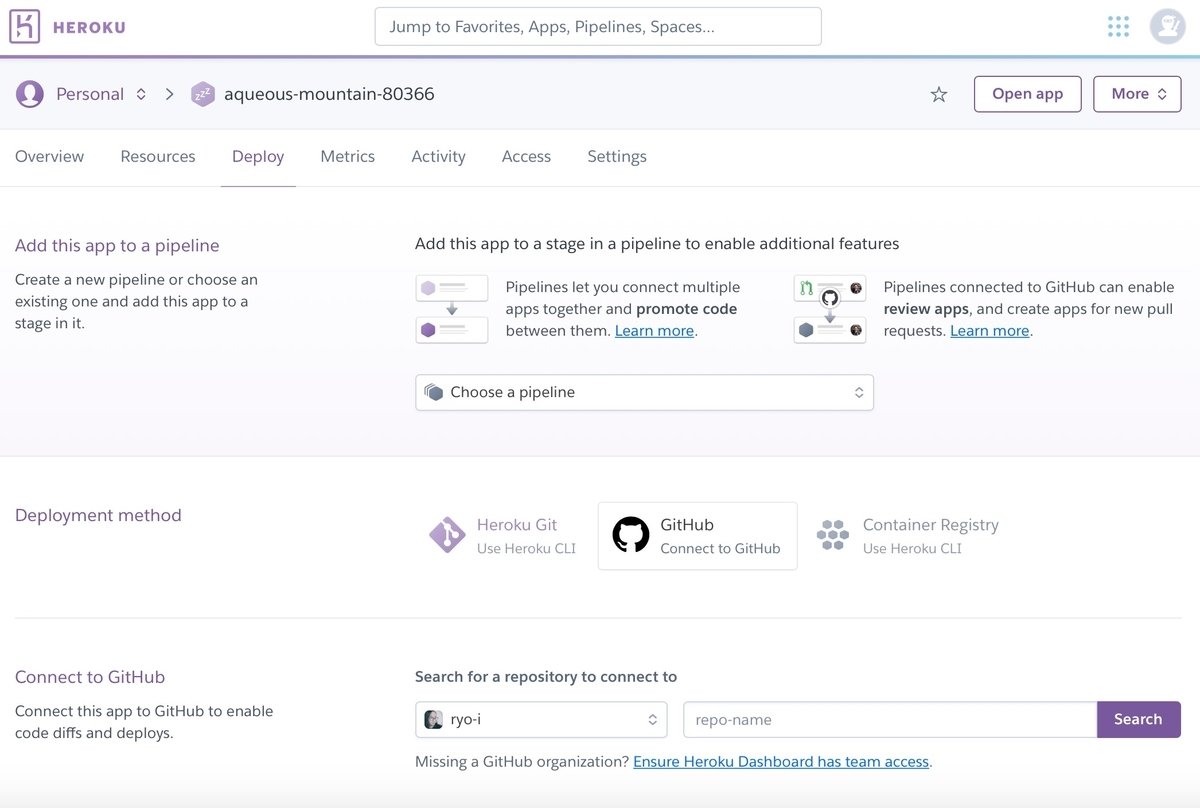Viewport: 1200px width, 808px height.
Task: Click the Heroku logo icon
Action: 25,27
